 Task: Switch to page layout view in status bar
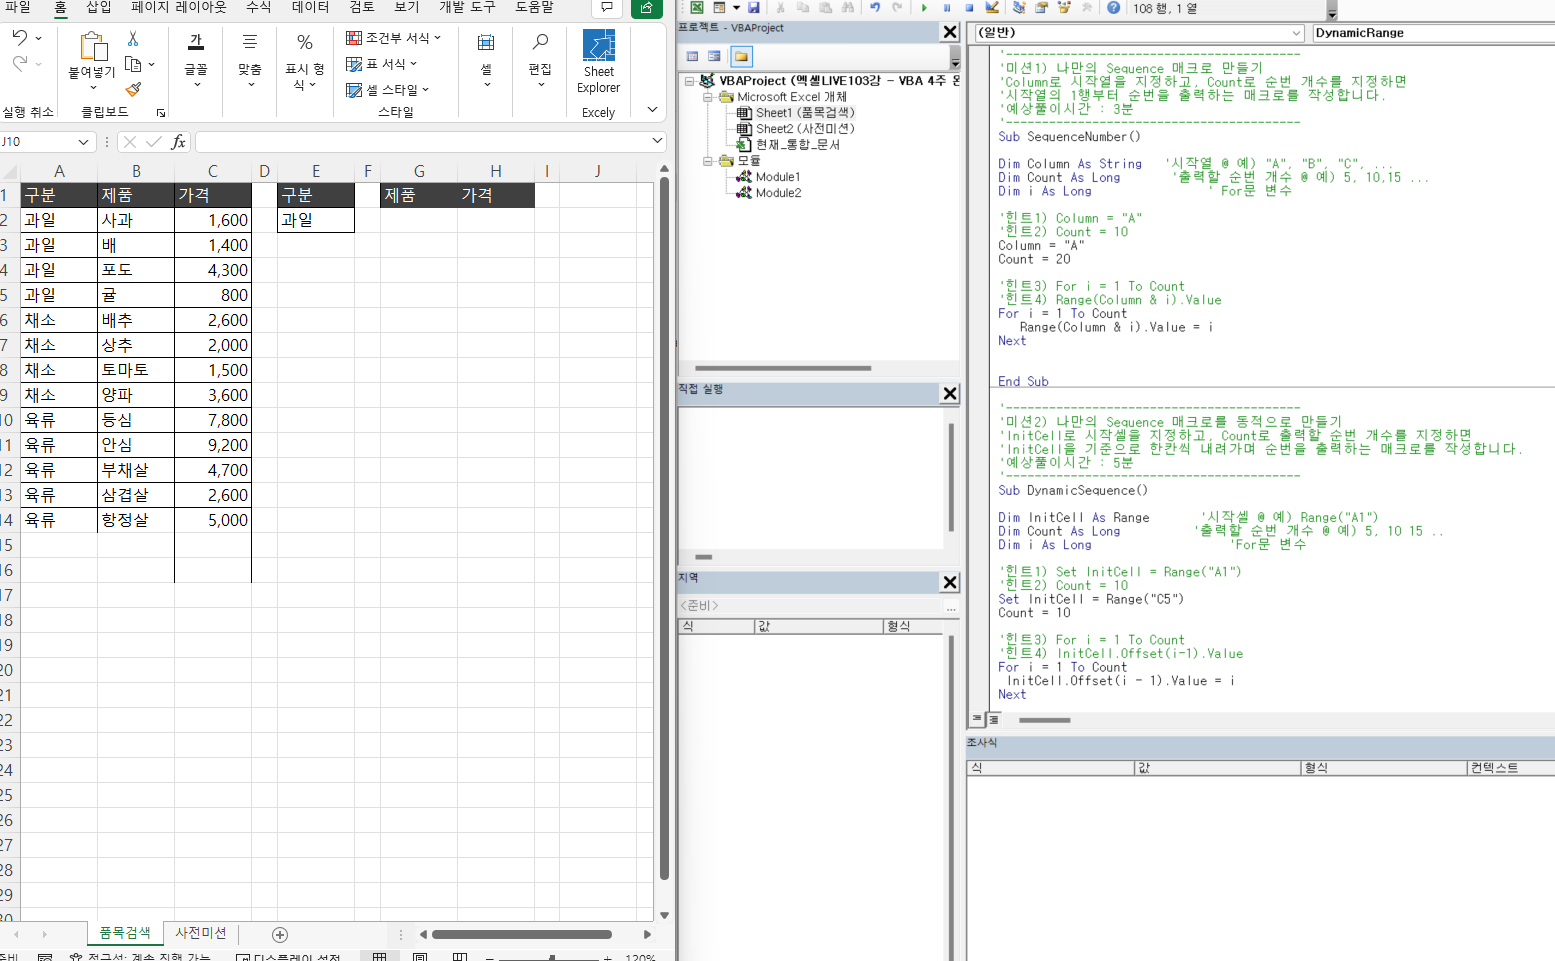[x=420, y=957]
